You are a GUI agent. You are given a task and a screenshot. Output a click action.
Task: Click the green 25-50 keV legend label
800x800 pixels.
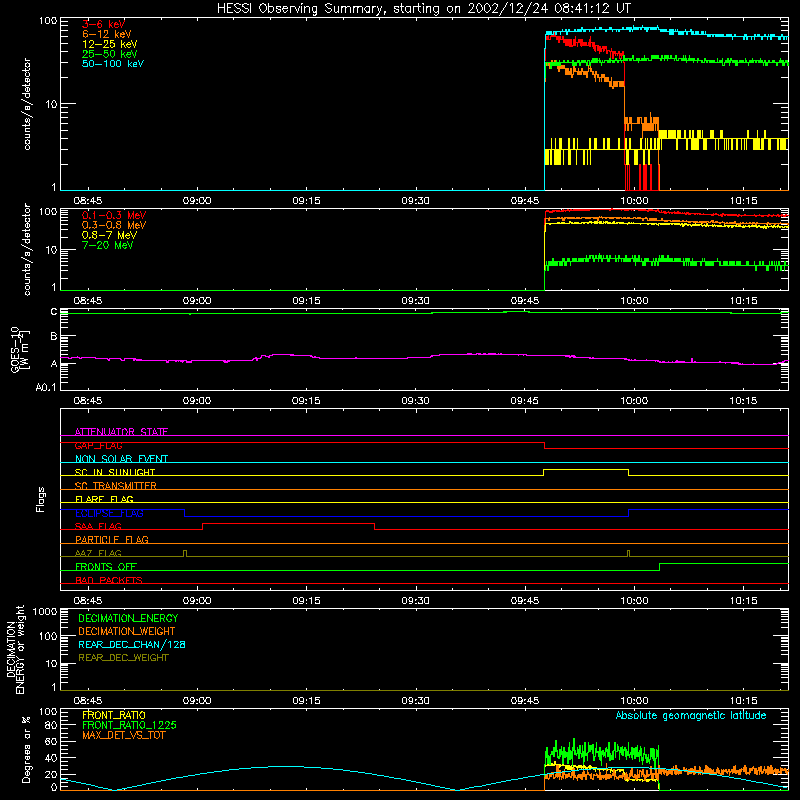point(109,54)
